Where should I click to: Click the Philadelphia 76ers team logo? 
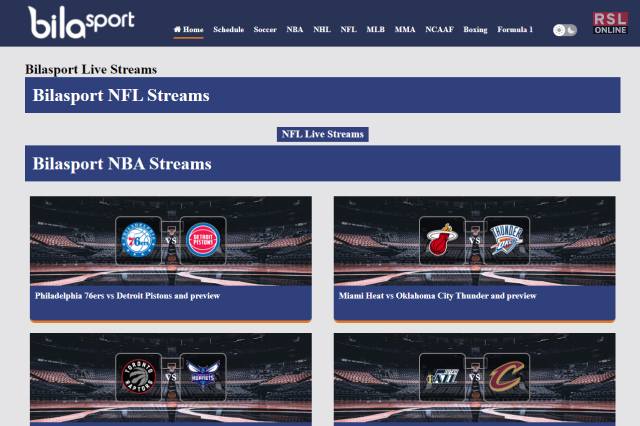[138, 240]
